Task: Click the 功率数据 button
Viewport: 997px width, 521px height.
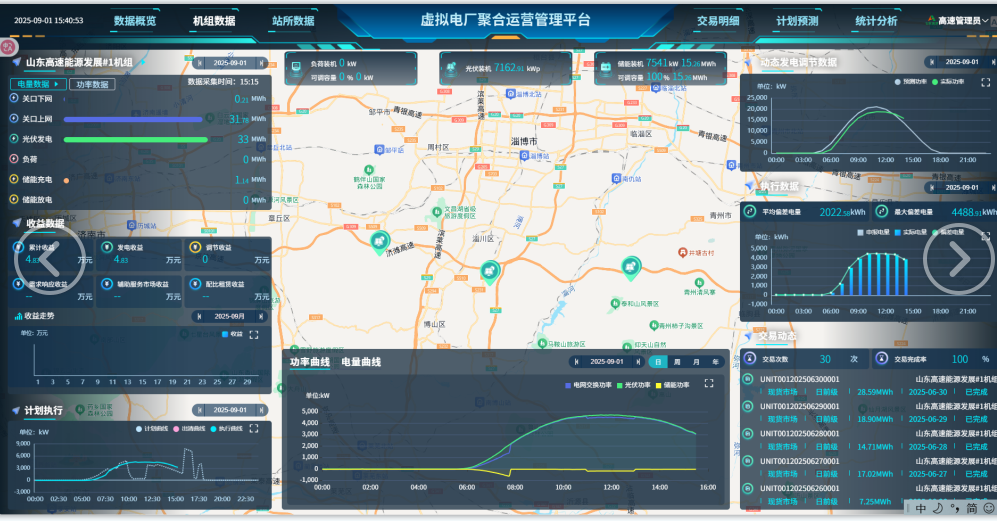Action: pyautogui.click(x=92, y=84)
